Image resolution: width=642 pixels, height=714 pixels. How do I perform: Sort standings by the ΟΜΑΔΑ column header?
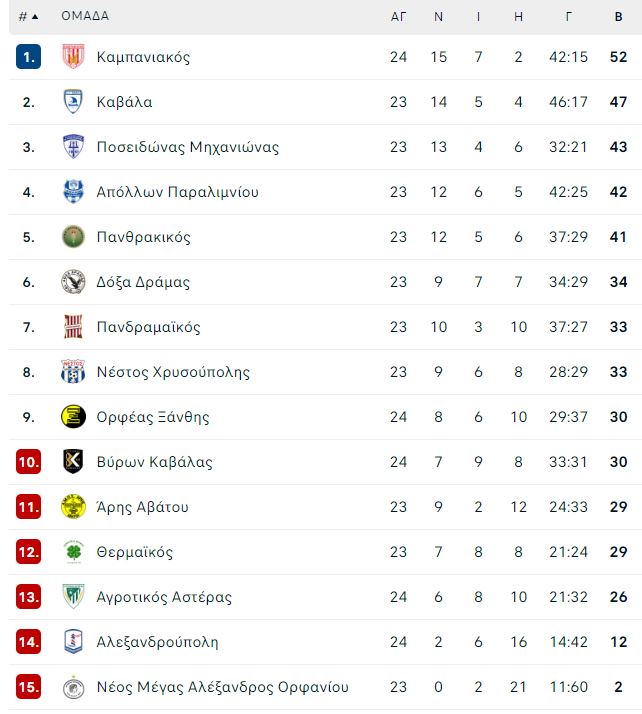(85, 16)
